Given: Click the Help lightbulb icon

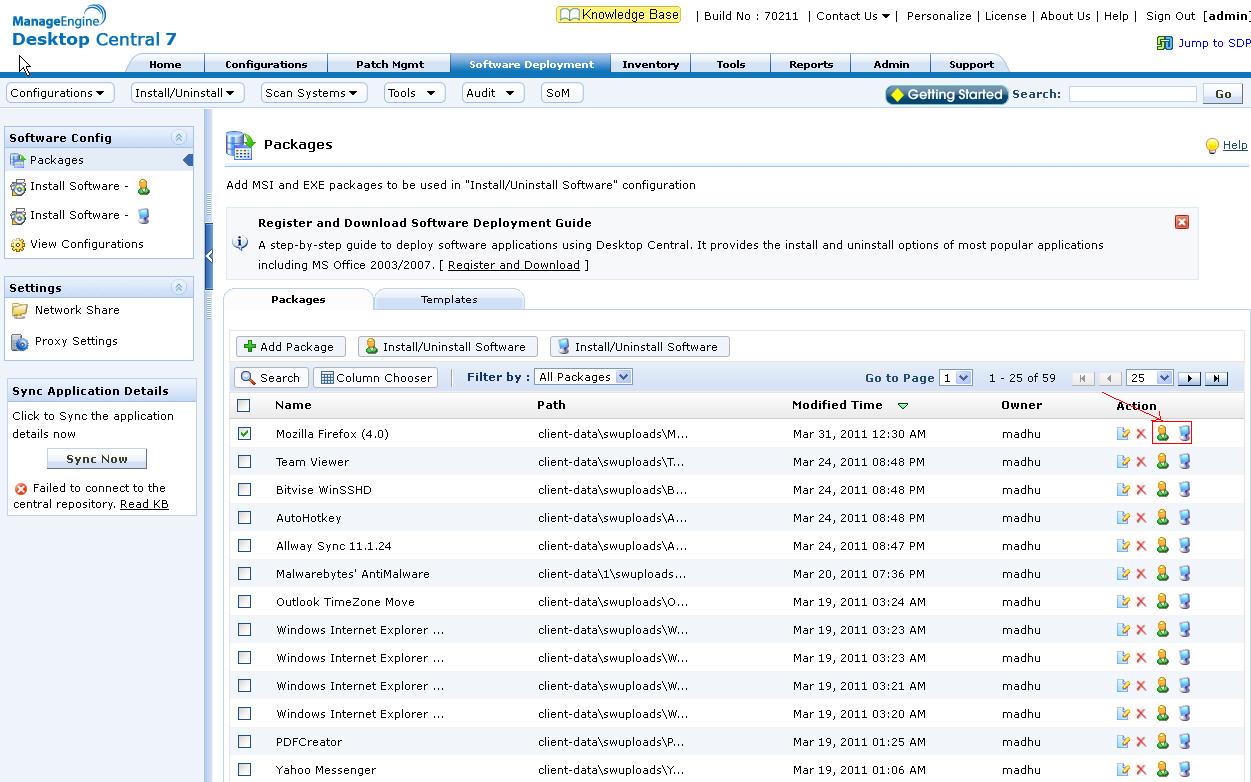Looking at the screenshot, I should coord(1212,146).
